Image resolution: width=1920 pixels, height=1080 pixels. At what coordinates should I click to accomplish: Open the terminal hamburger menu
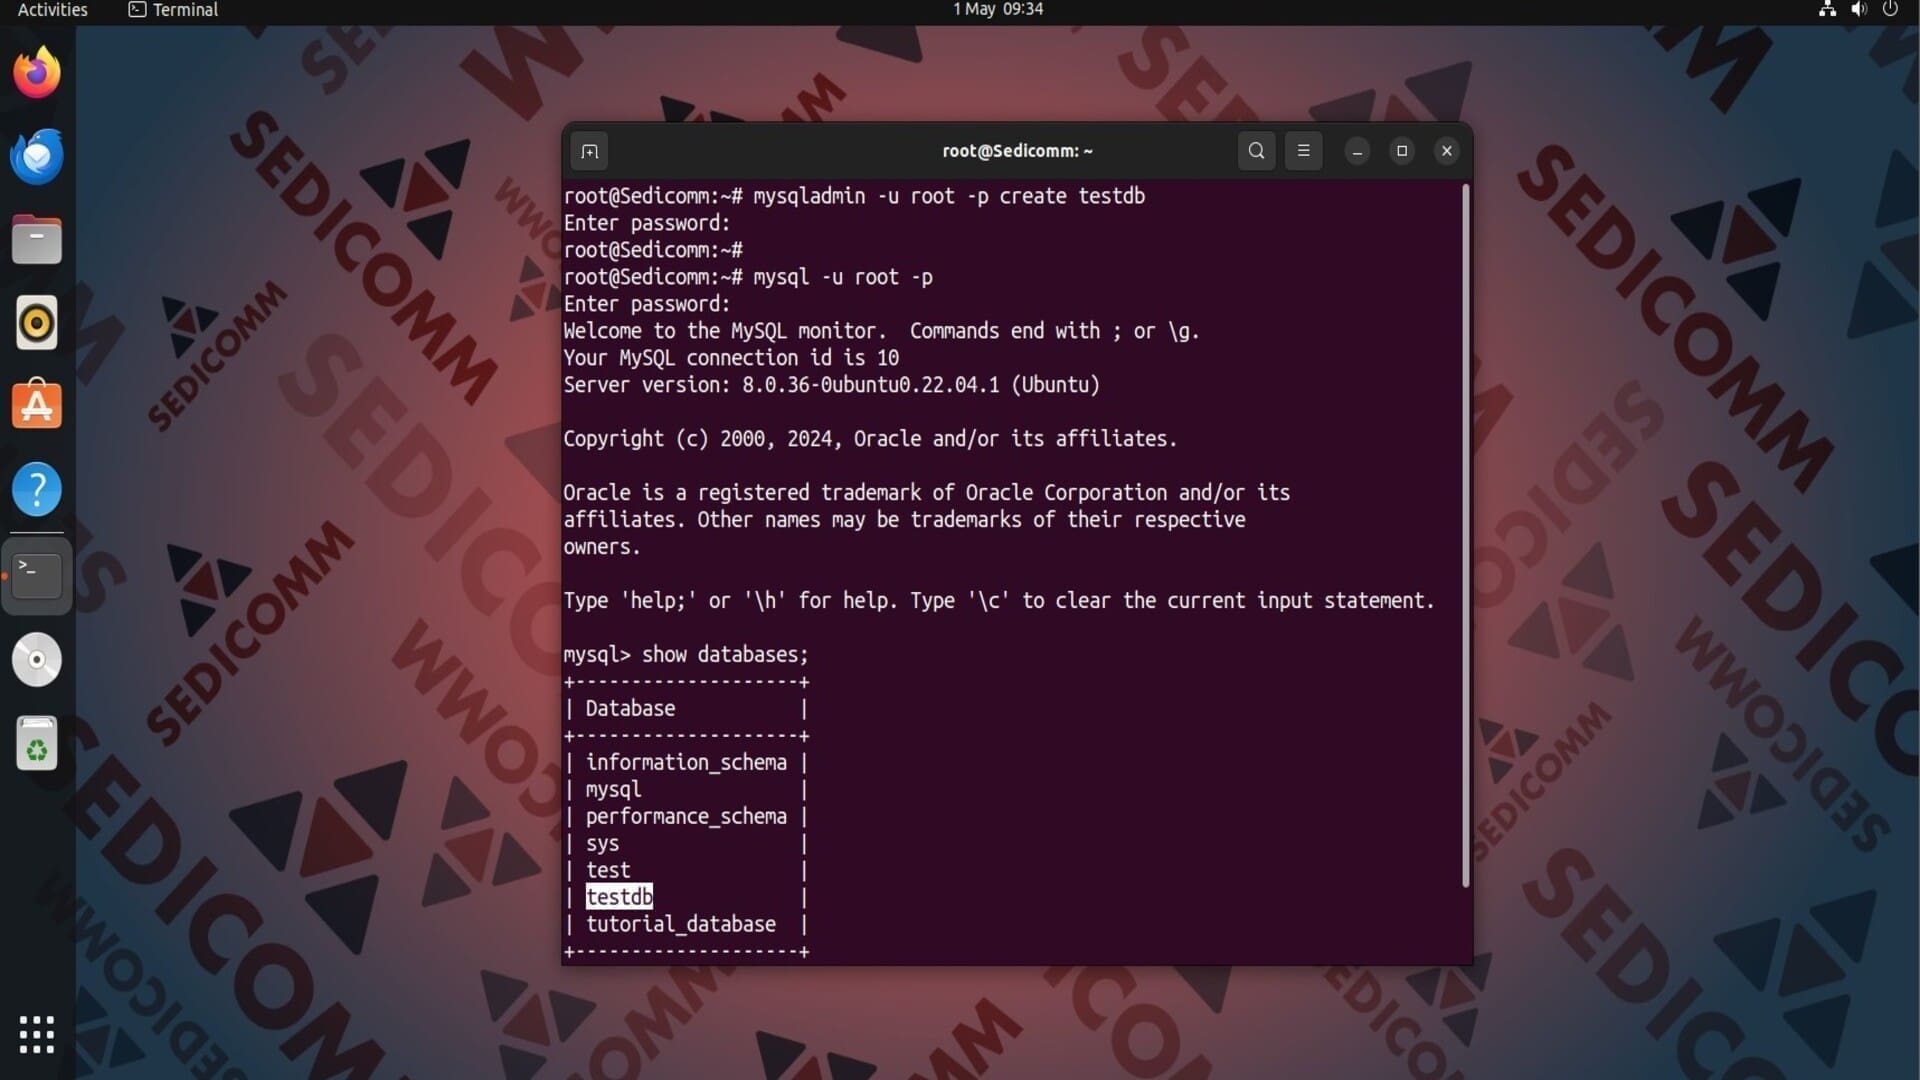(x=1303, y=151)
